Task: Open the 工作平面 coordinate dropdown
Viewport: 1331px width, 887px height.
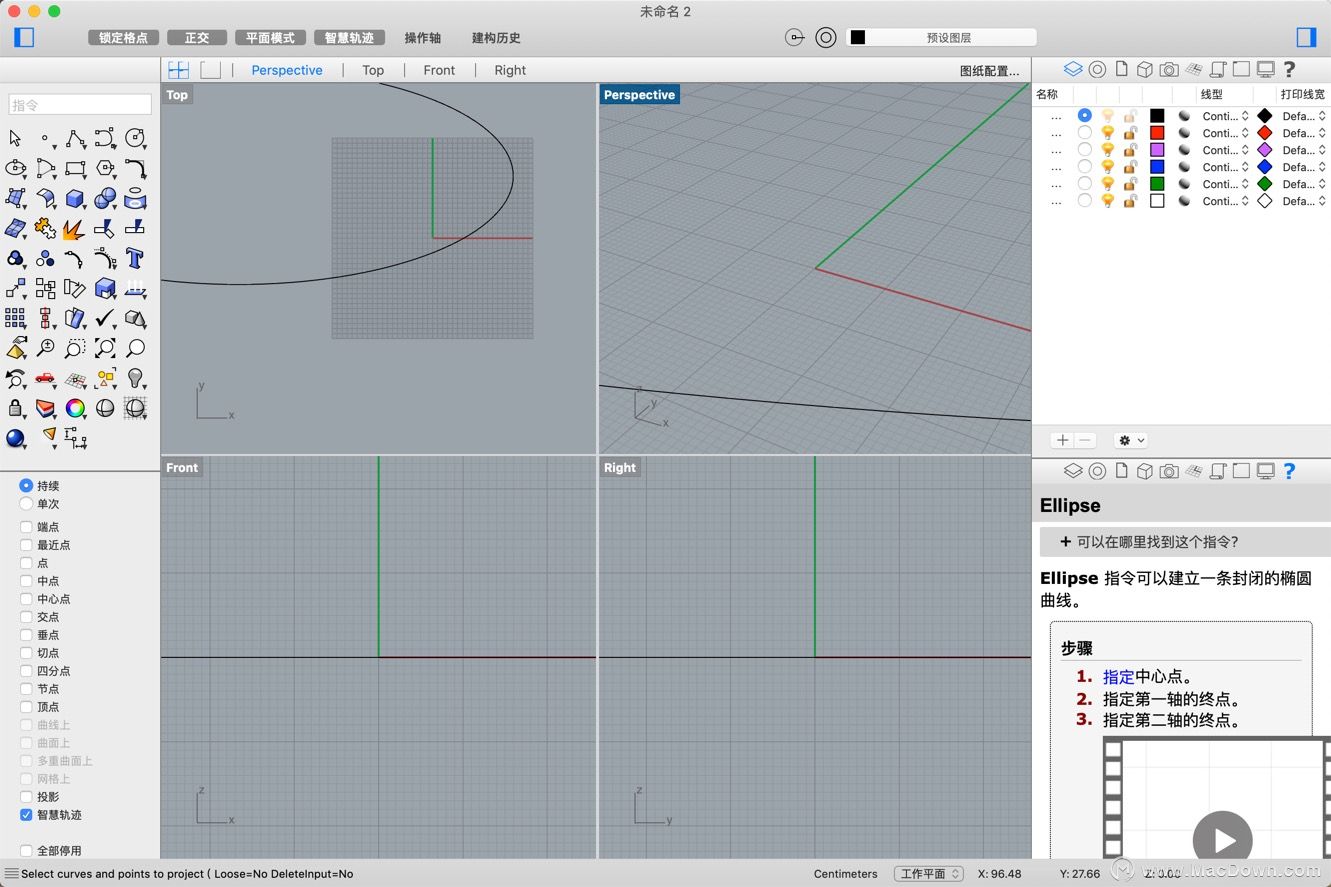Action: point(928,873)
